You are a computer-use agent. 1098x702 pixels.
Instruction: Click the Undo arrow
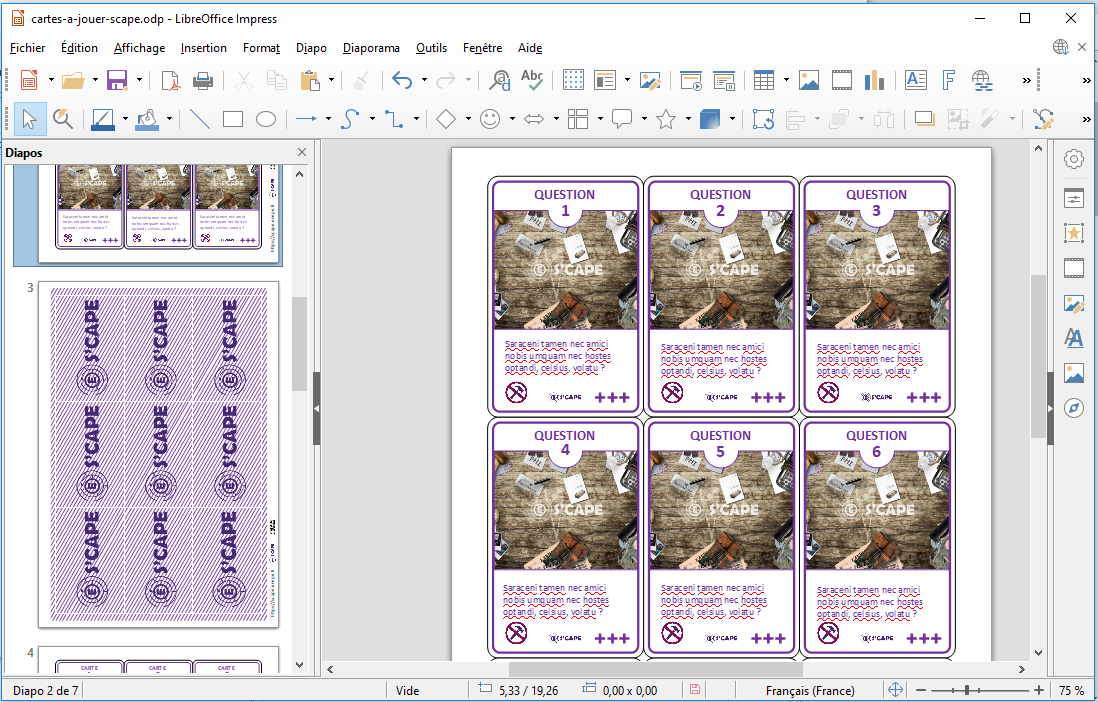[x=402, y=81]
